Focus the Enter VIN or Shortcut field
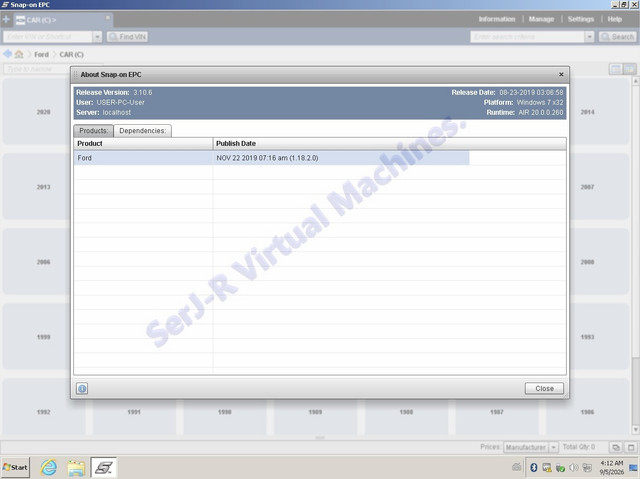 point(48,37)
